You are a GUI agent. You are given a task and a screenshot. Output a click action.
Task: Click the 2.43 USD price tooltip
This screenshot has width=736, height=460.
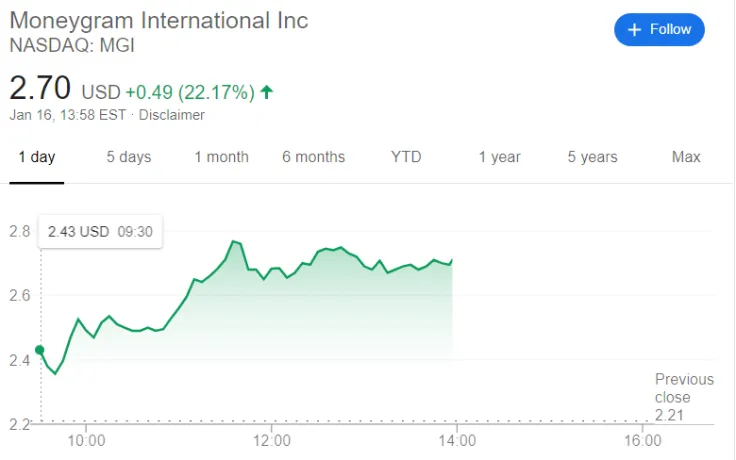coord(100,231)
